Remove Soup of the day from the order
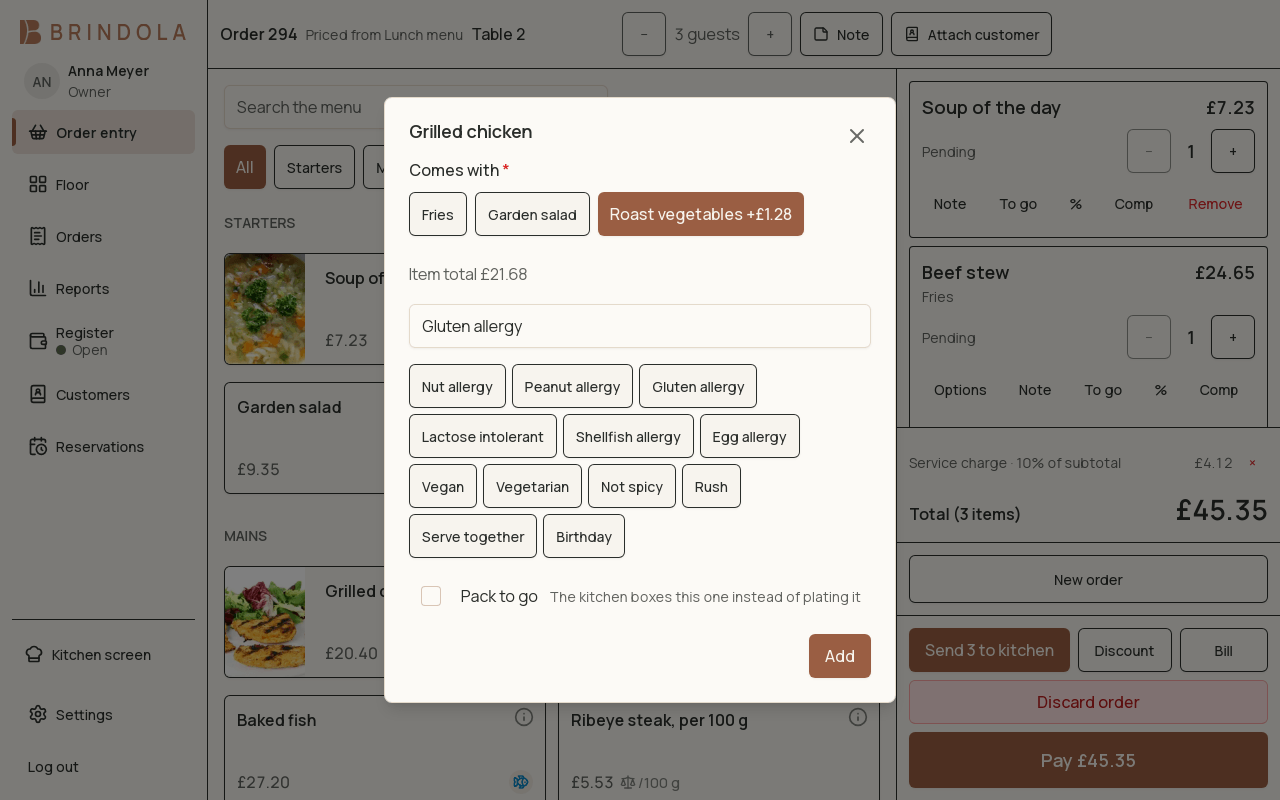Image resolution: width=1280 pixels, height=800 pixels. click(x=1215, y=204)
